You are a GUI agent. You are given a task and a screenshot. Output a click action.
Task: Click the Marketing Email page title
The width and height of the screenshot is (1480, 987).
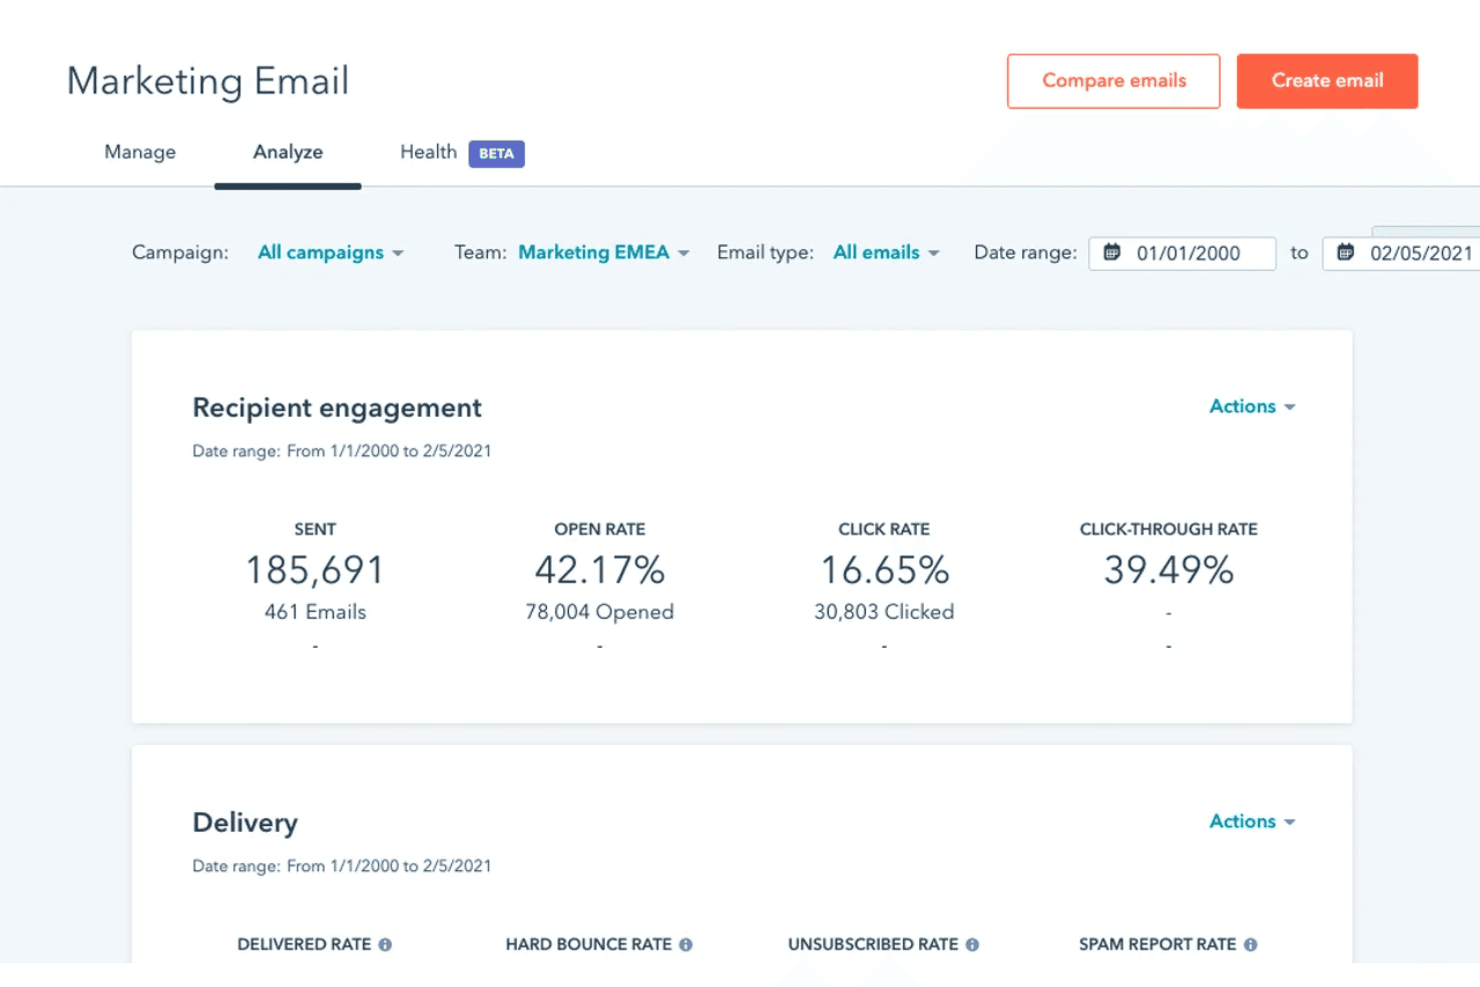tap(208, 81)
